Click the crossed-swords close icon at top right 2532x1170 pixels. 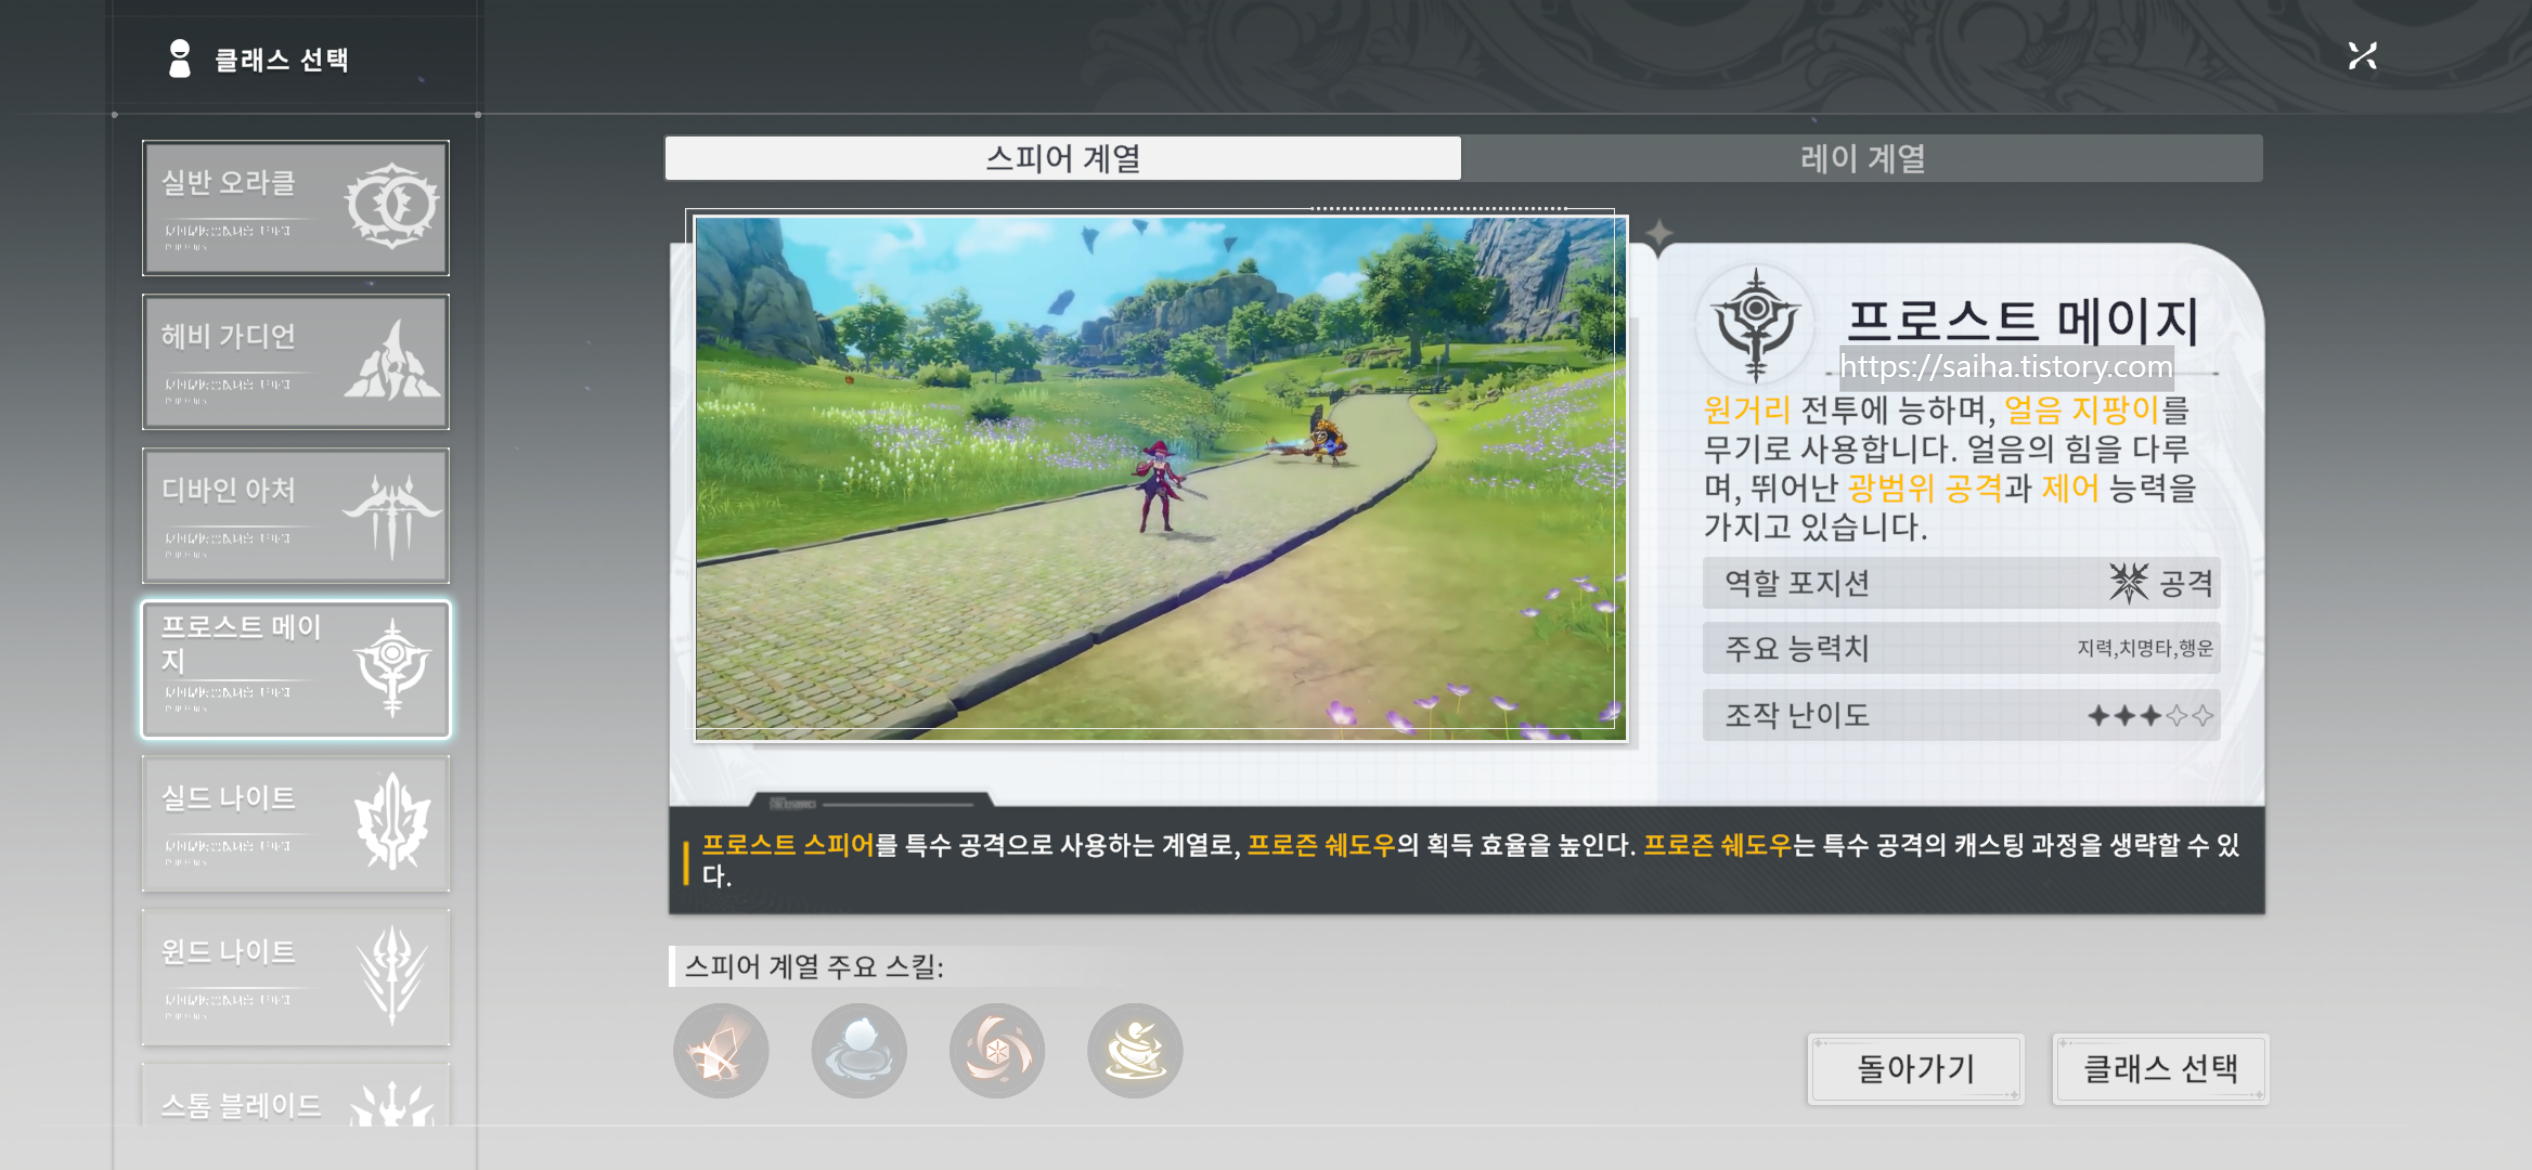pyautogui.click(x=2362, y=56)
